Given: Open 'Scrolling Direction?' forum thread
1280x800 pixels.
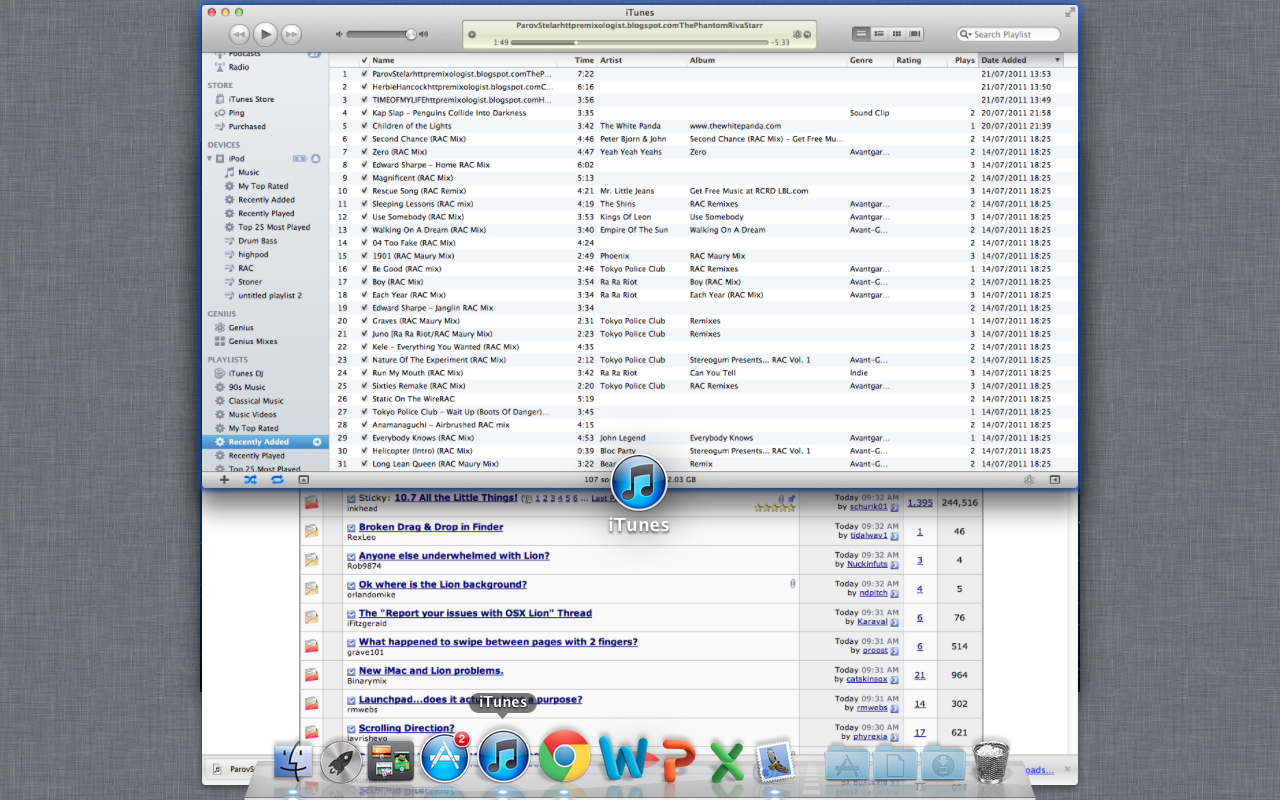Looking at the screenshot, I should coord(407,728).
